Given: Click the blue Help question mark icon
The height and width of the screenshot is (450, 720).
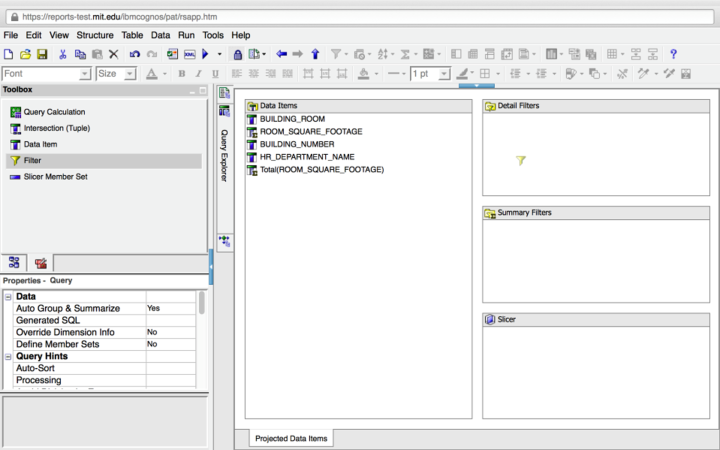Looking at the screenshot, I should click(x=673, y=54).
